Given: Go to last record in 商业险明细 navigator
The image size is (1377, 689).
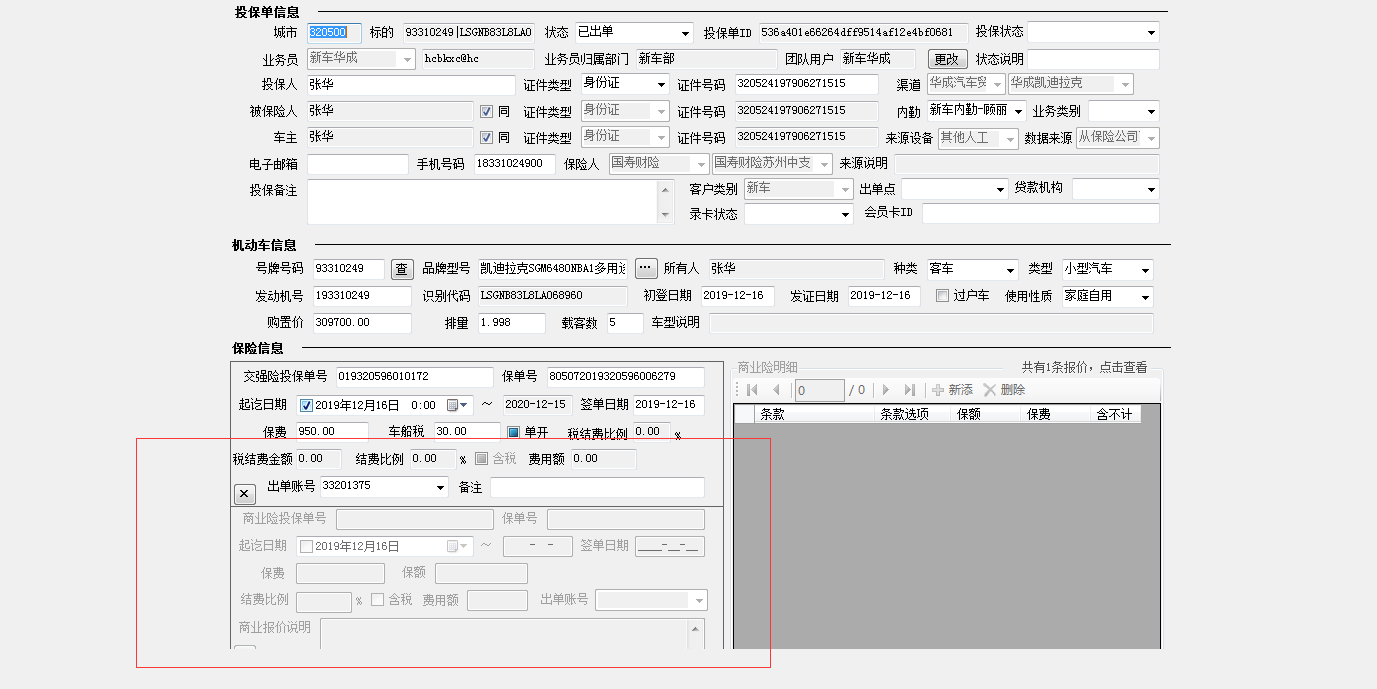Looking at the screenshot, I should [909, 390].
